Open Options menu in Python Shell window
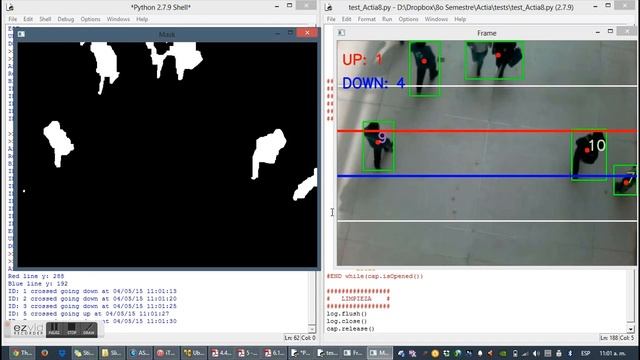The height and width of the screenshot is (360, 640). (x=90, y=19)
